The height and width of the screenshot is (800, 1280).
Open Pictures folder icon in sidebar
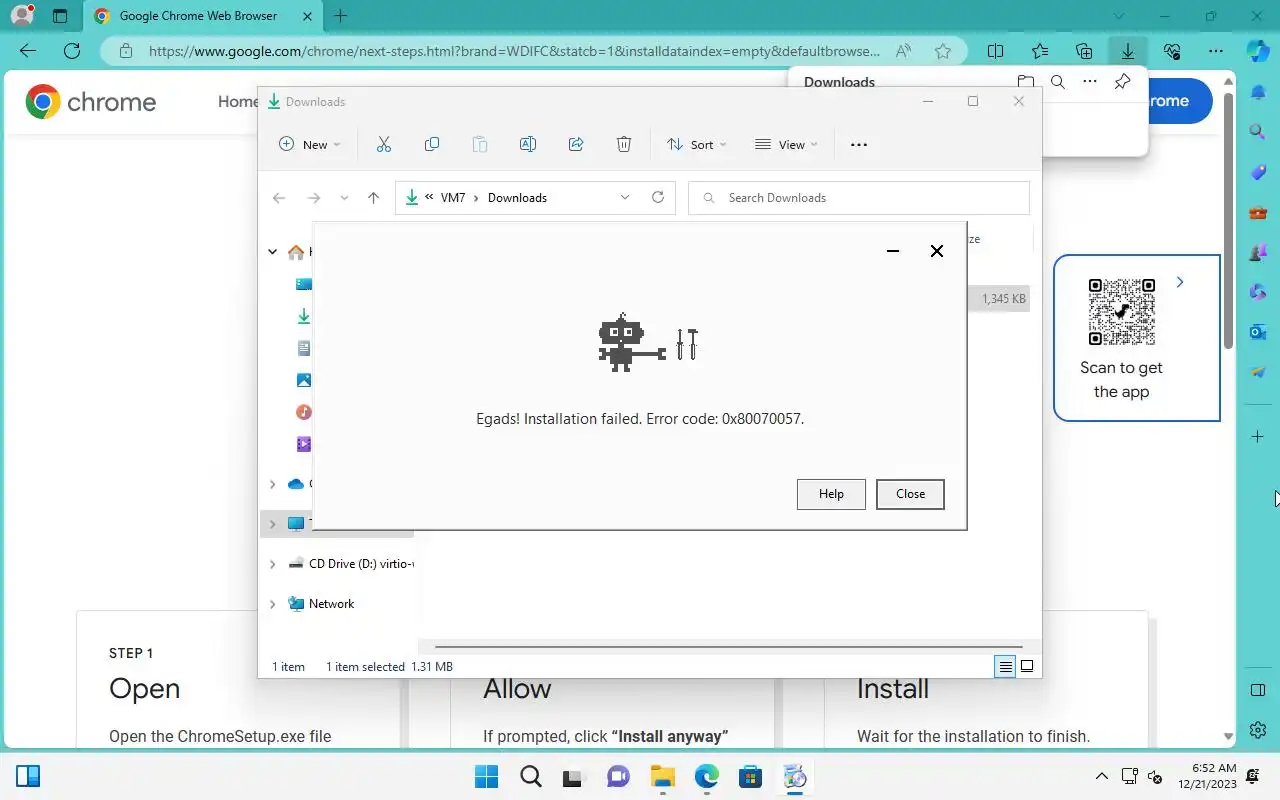[x=304, y=380]
